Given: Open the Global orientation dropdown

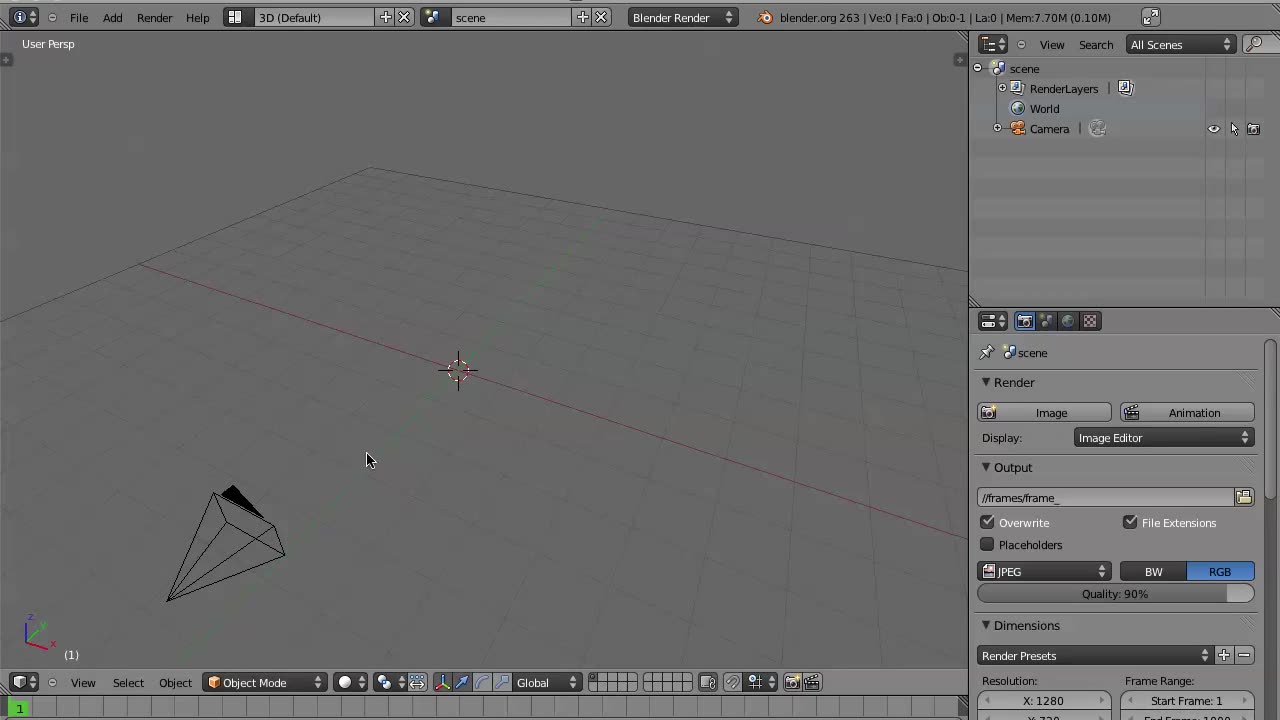Looking at the screenshot, I should point(546,682).
